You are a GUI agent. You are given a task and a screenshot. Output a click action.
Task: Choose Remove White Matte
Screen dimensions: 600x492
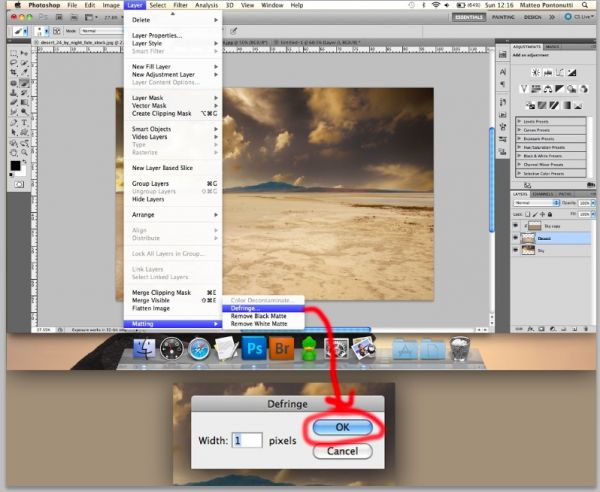[259, 324]
